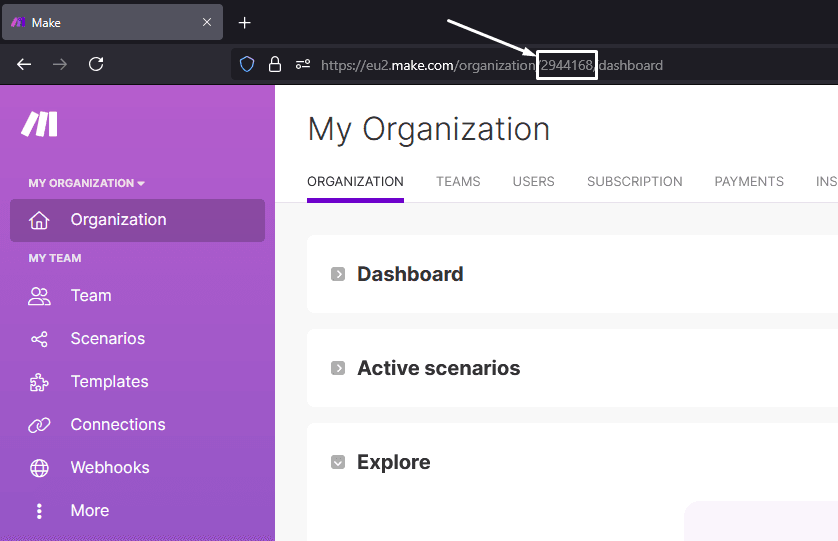Viewport: 838px width, 541px height.
Task: Collapse the Explore section
Action: pyautogui.click(x=338, y=462)
